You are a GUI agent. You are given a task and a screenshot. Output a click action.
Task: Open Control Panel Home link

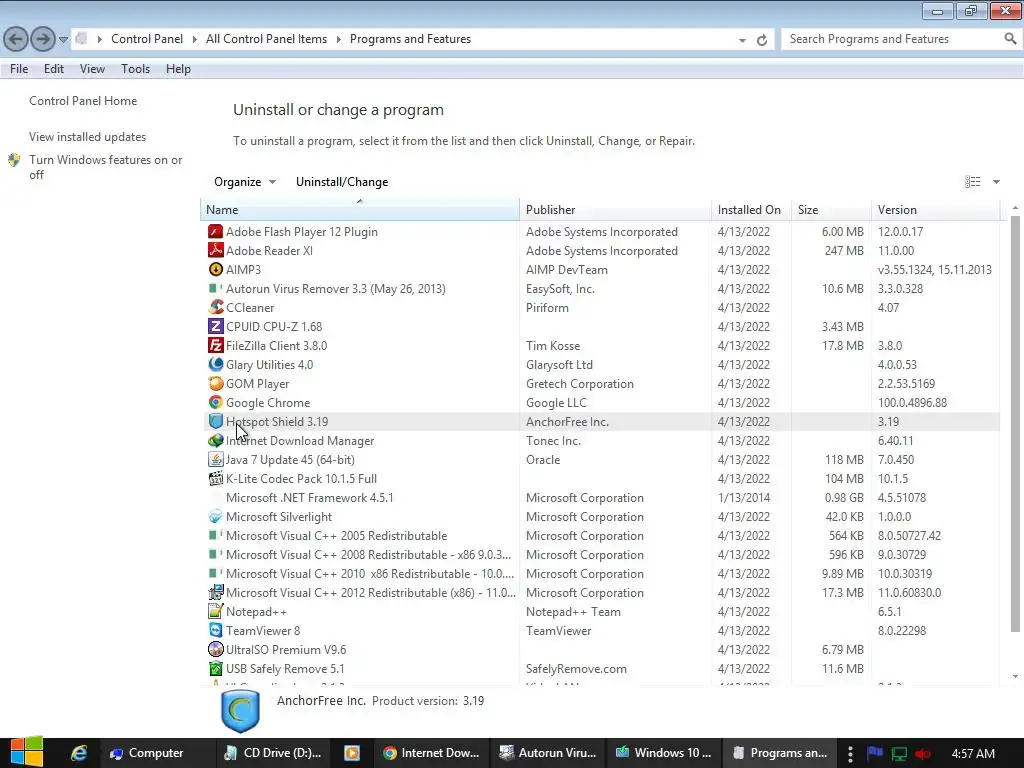[x=83, y=101]
